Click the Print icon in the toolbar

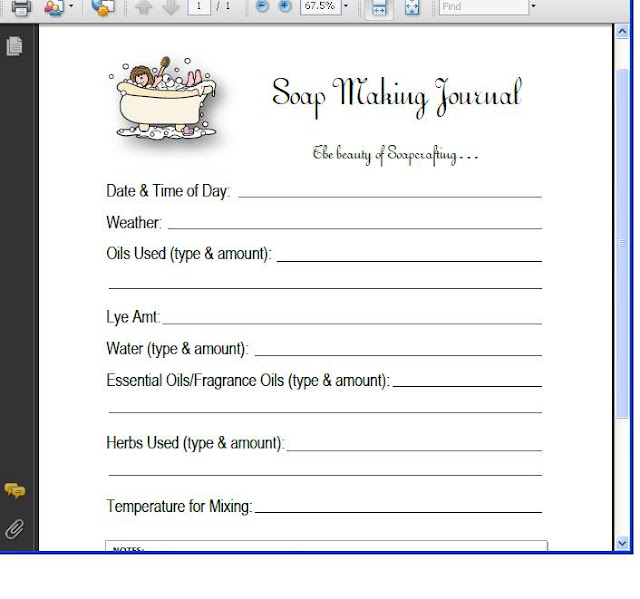click(21, 7)
